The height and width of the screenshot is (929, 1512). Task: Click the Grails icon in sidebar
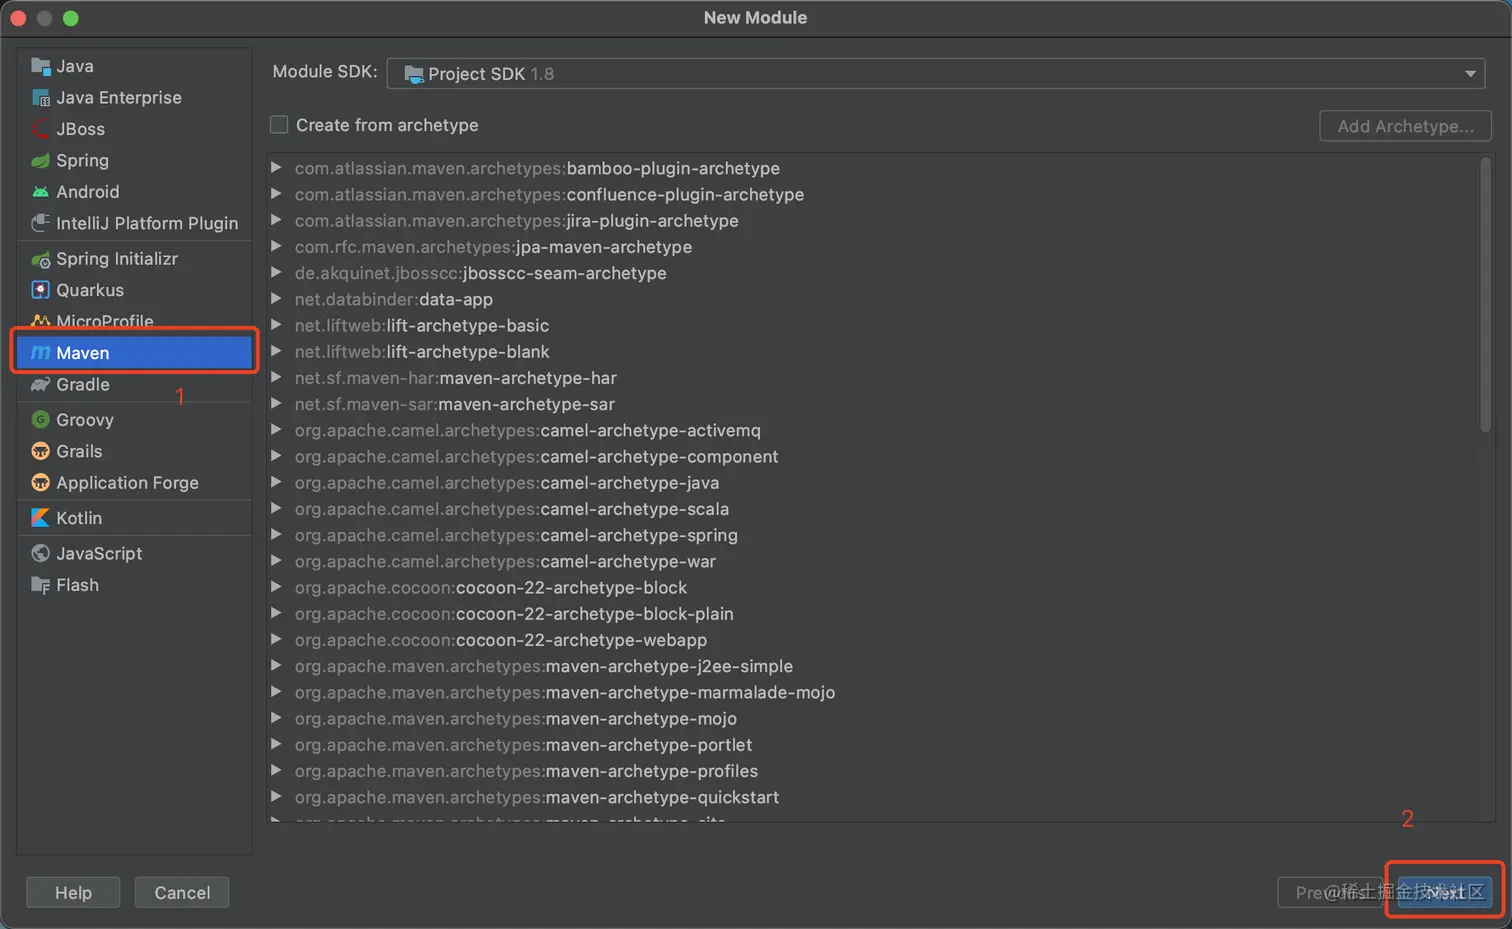[x=40, y=452]
